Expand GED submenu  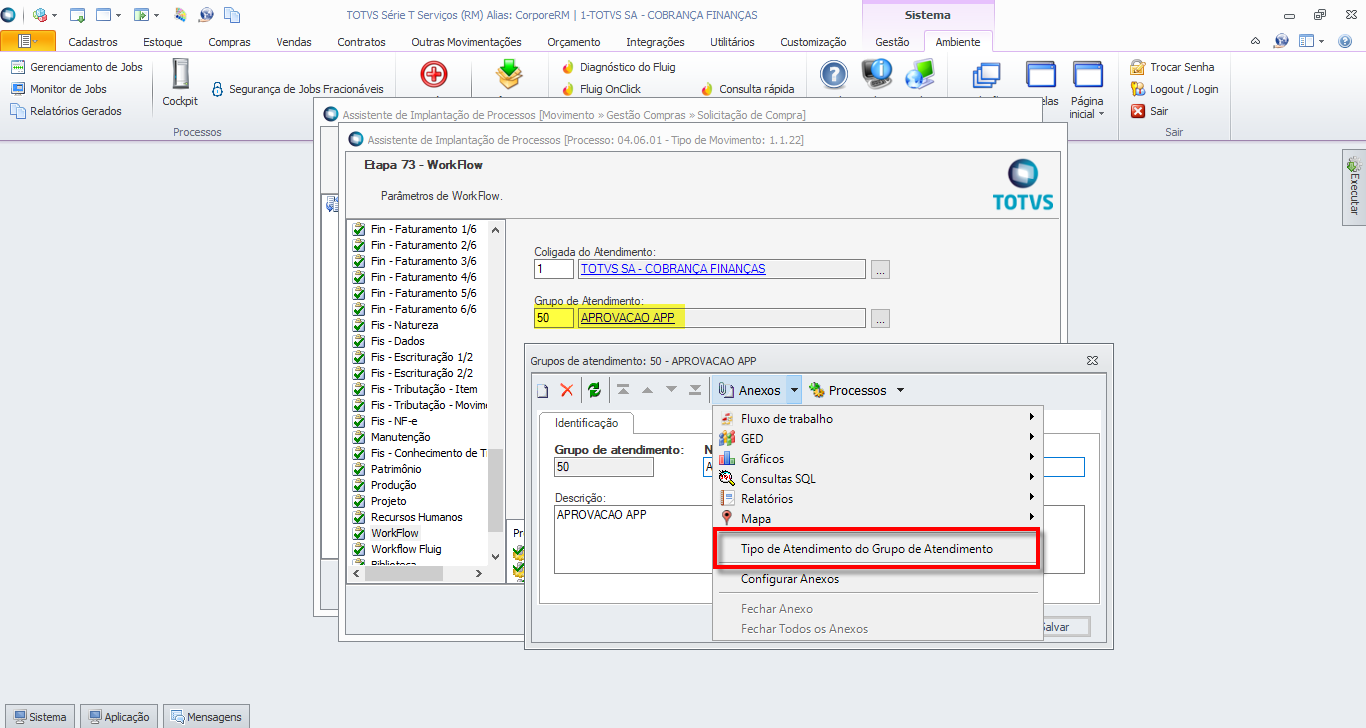[x=877, y=438]
